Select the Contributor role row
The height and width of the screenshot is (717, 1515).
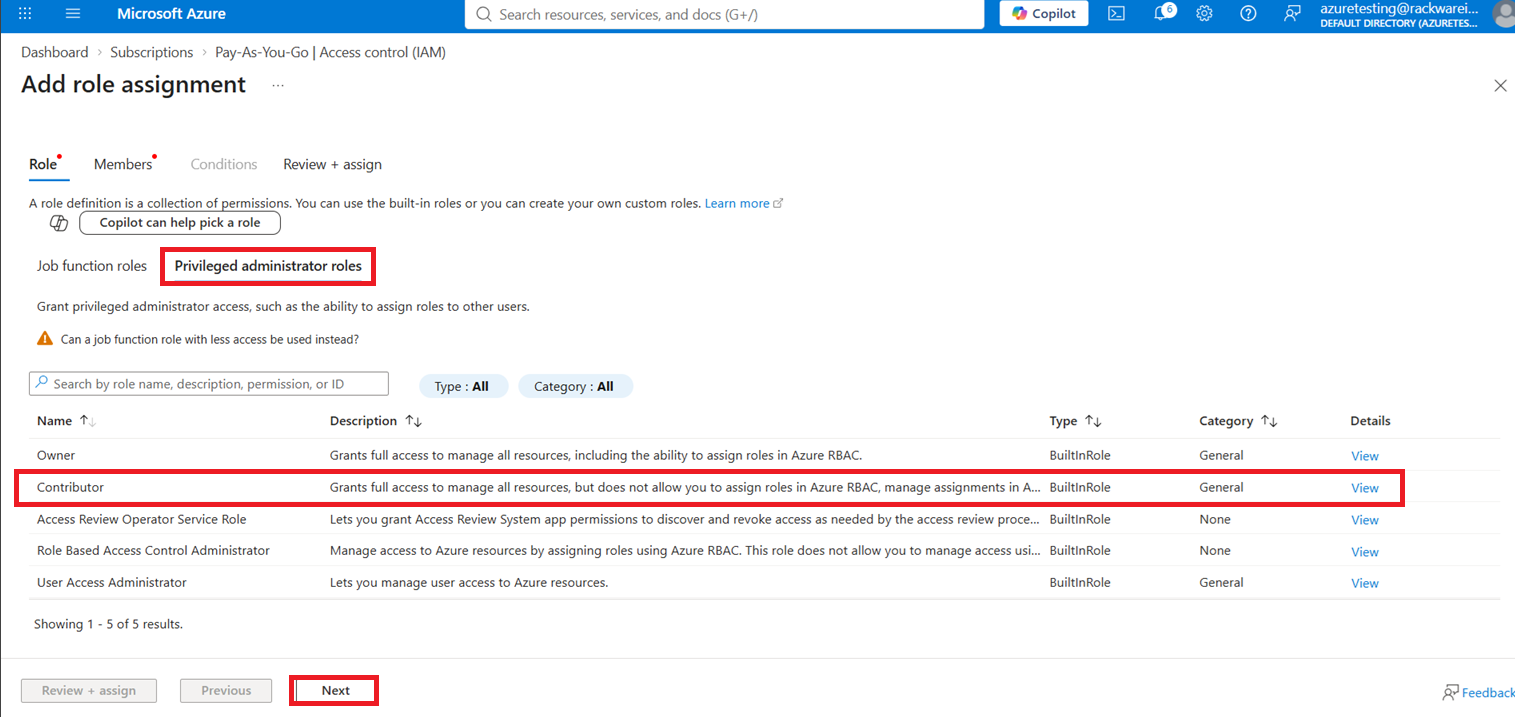point(764,487)
